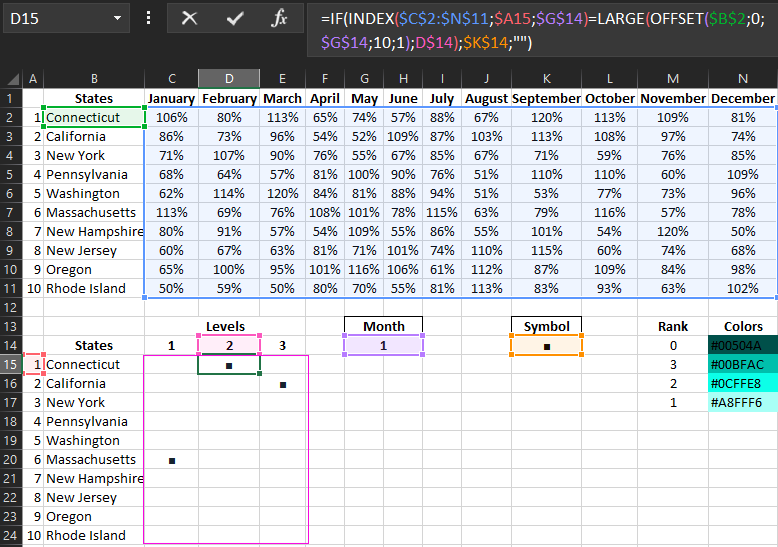Select column K header
Screen dimensions: 778x547
pos(546,79)
